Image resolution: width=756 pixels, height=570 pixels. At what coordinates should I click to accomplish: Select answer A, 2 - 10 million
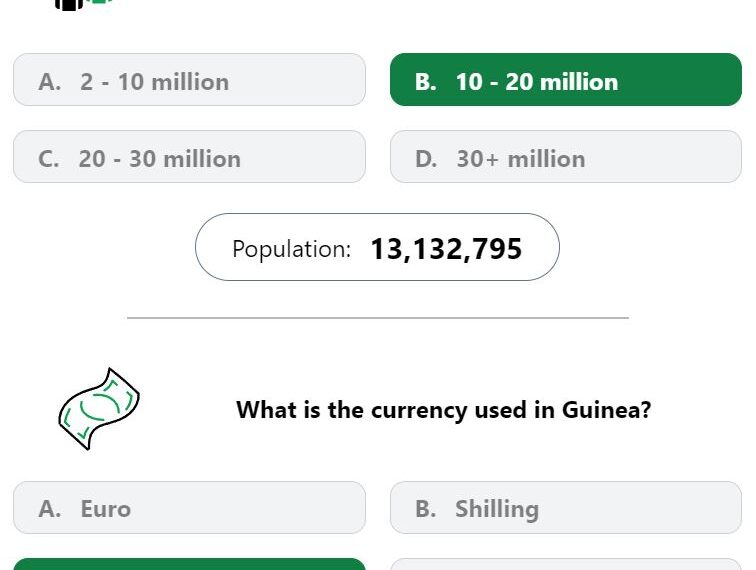[x=189, y=80]
